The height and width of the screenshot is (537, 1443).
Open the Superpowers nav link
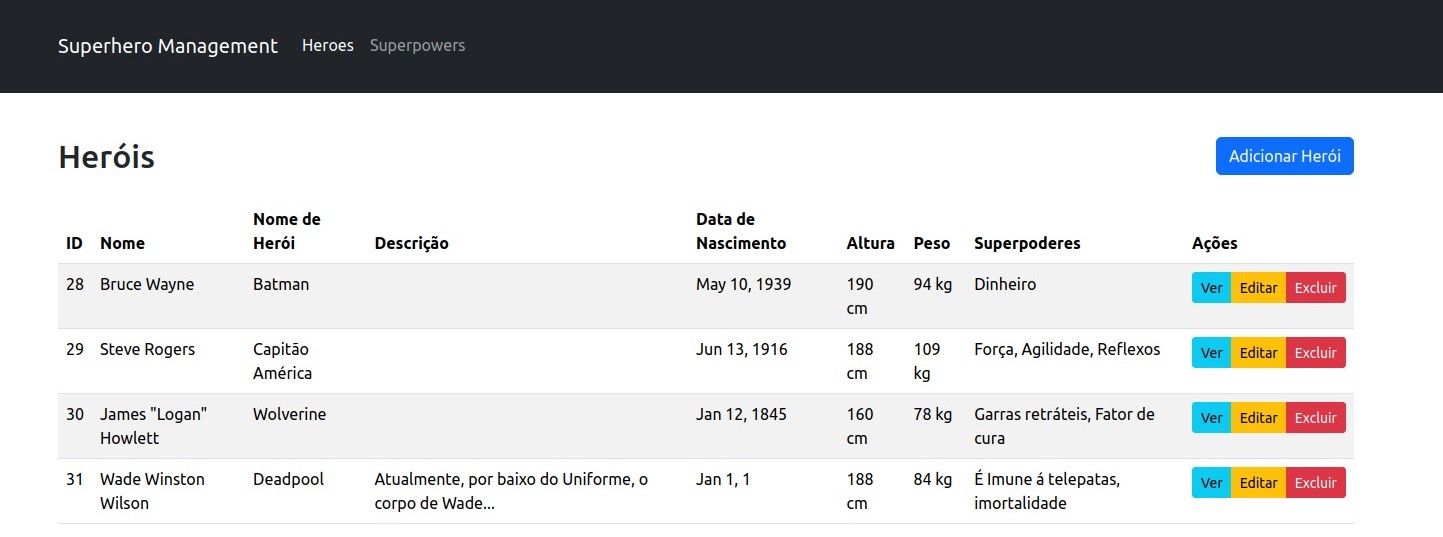click(x=417, y=45)
